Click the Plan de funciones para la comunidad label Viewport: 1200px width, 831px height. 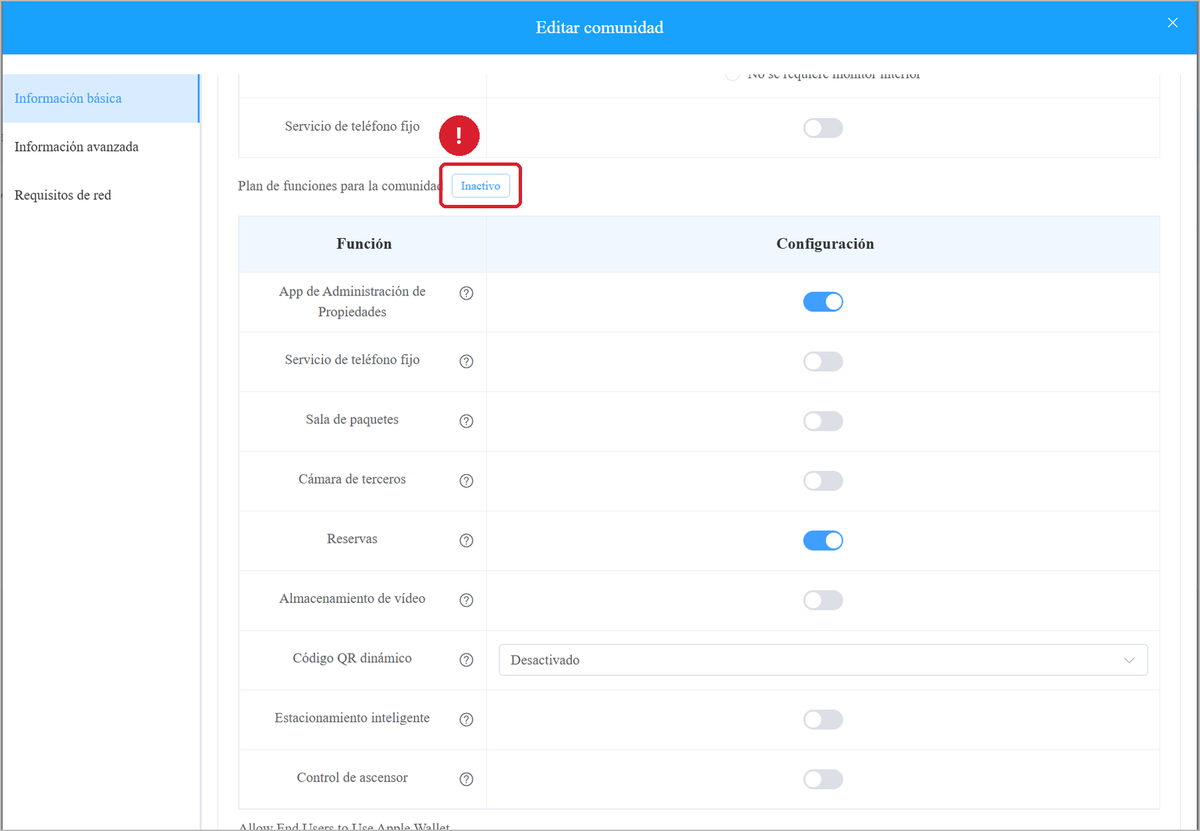[x=340, y=186]
